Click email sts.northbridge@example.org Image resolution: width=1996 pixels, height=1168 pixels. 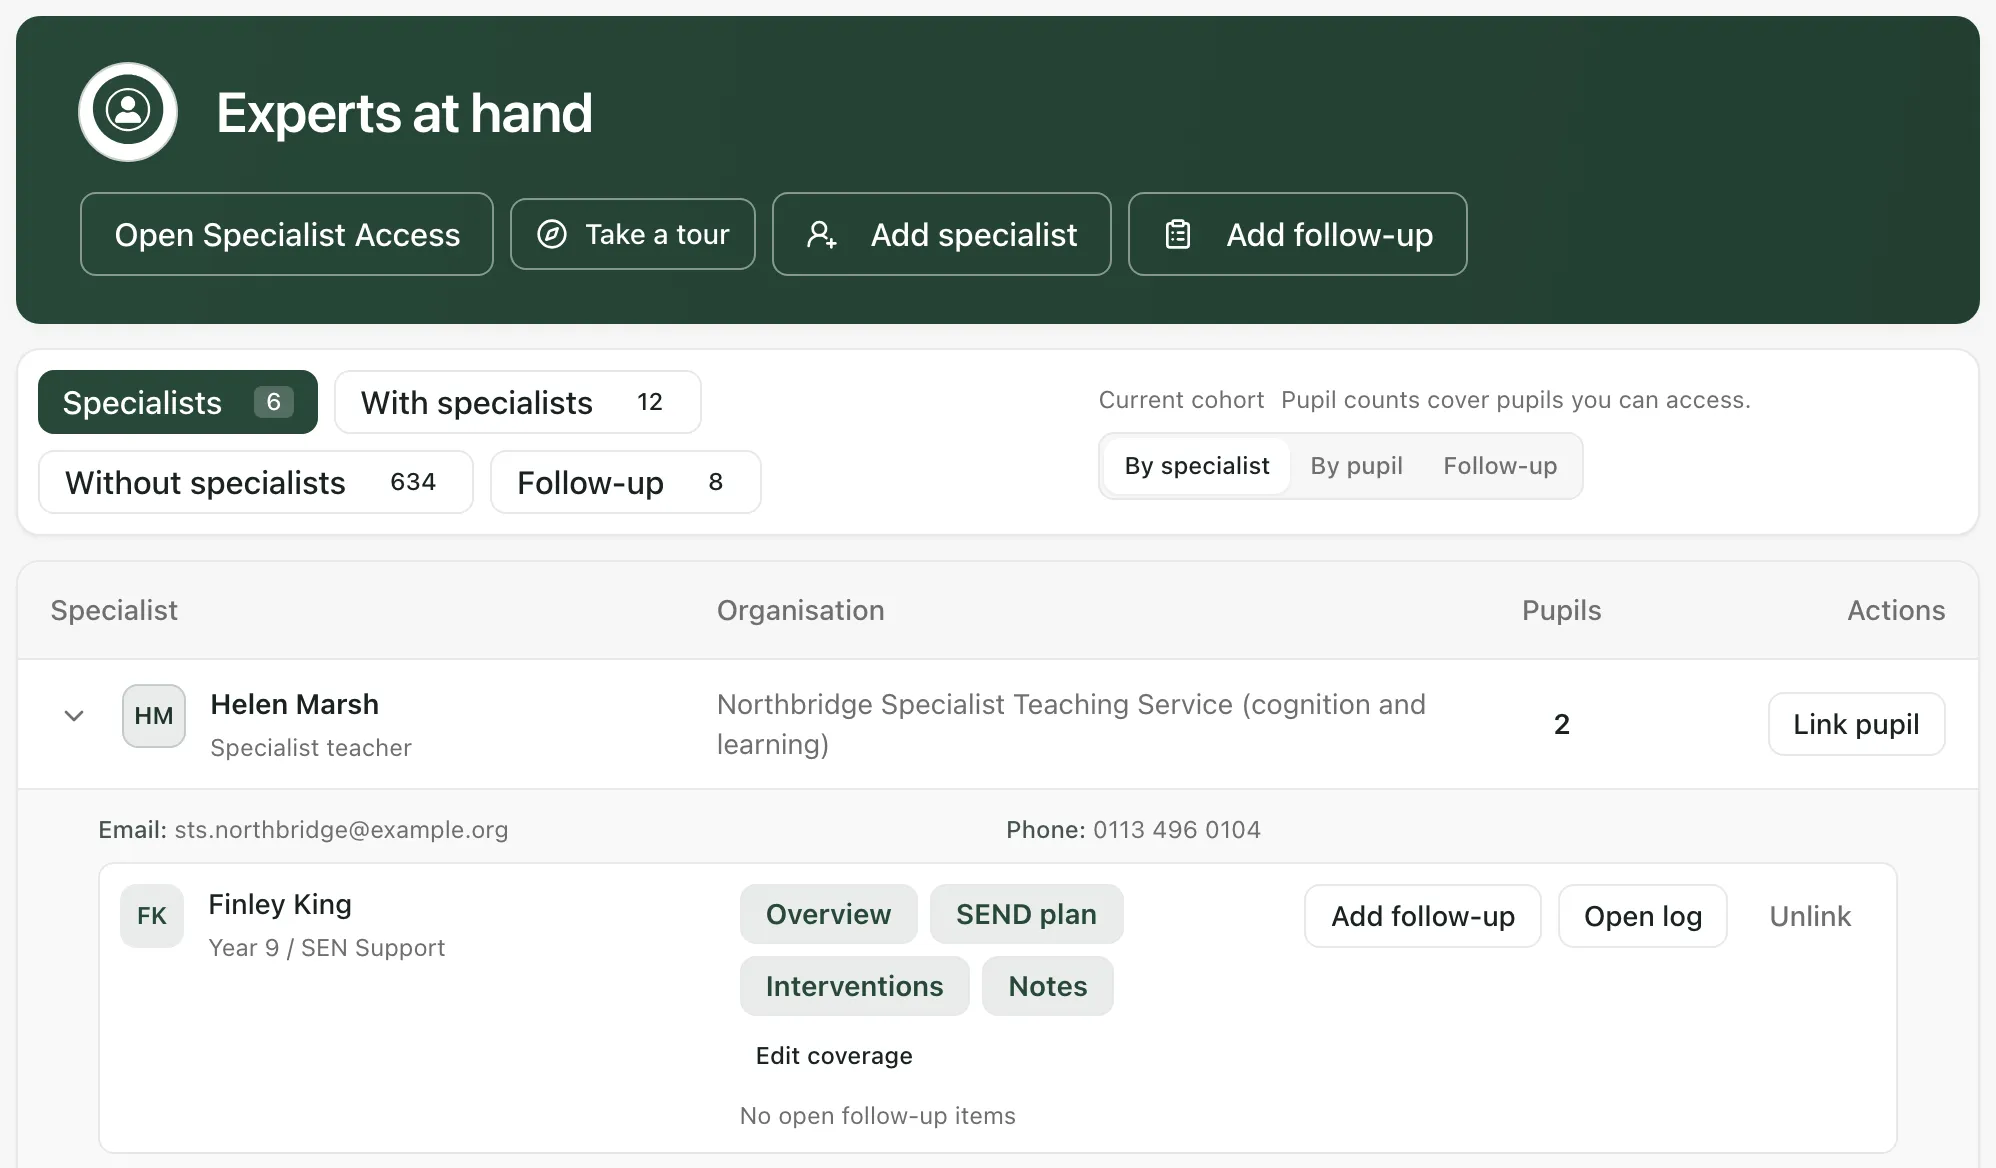click(x=341, y=830)
